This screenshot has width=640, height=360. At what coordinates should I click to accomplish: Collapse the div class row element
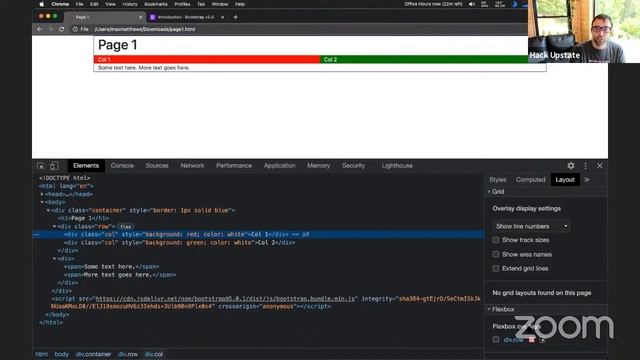coord(54,227)
